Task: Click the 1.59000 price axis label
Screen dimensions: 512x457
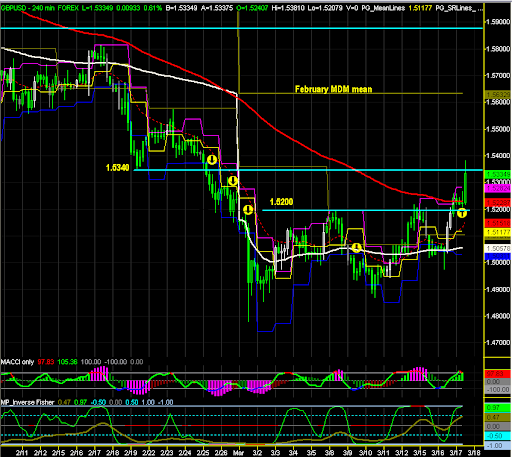Action: point(498,22)
